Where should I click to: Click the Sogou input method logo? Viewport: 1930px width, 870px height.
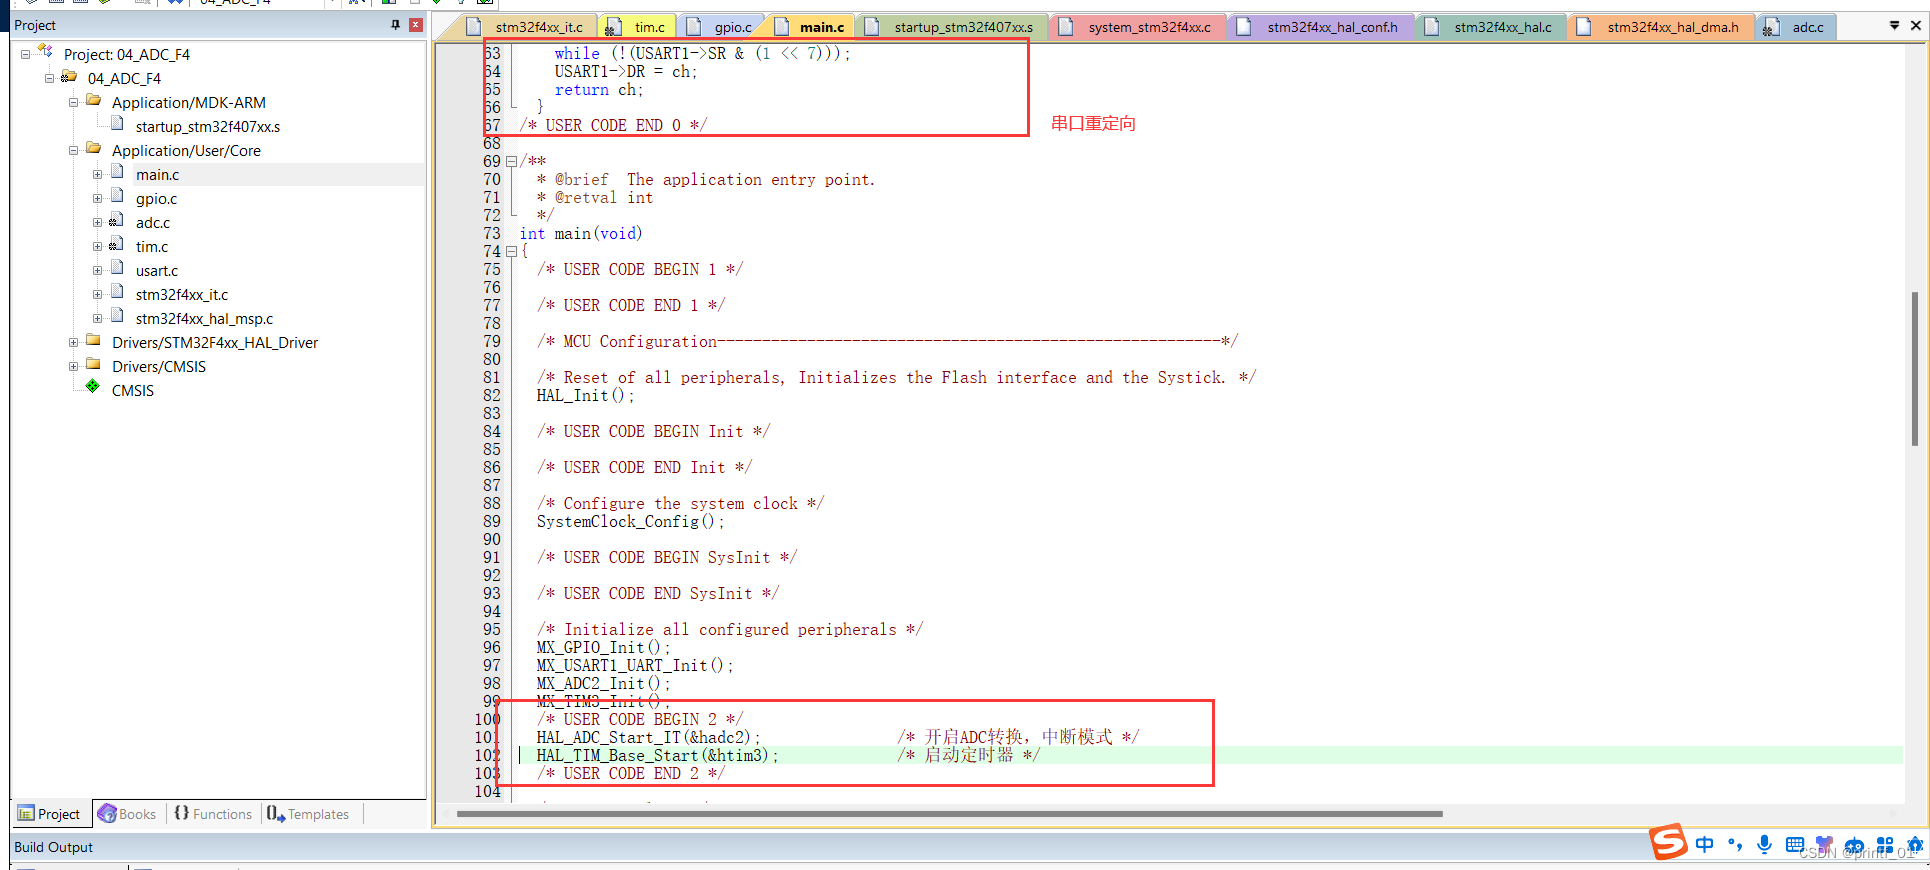click(1668, 842)
